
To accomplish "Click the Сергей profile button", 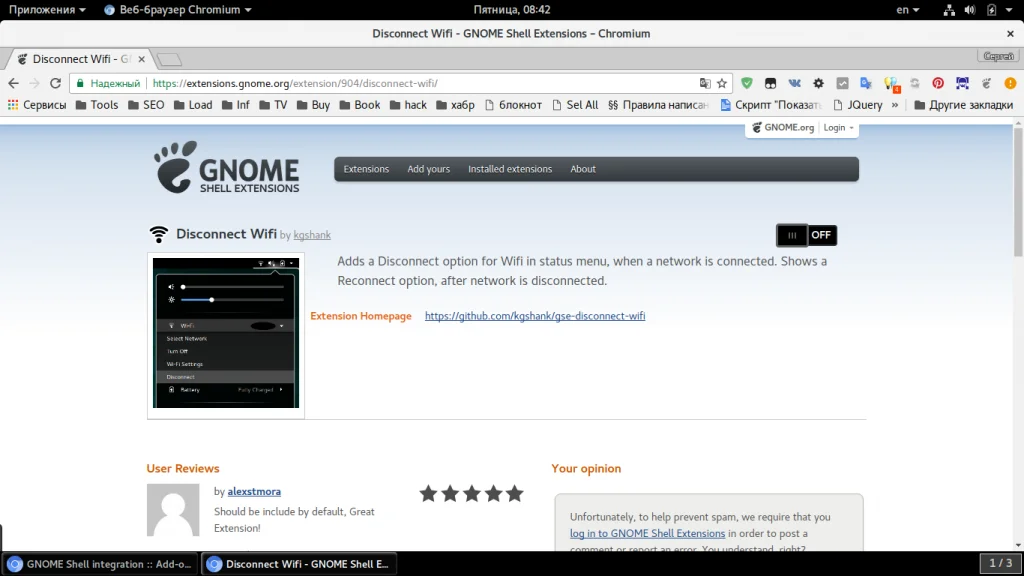I will click(x=999, y=56).
